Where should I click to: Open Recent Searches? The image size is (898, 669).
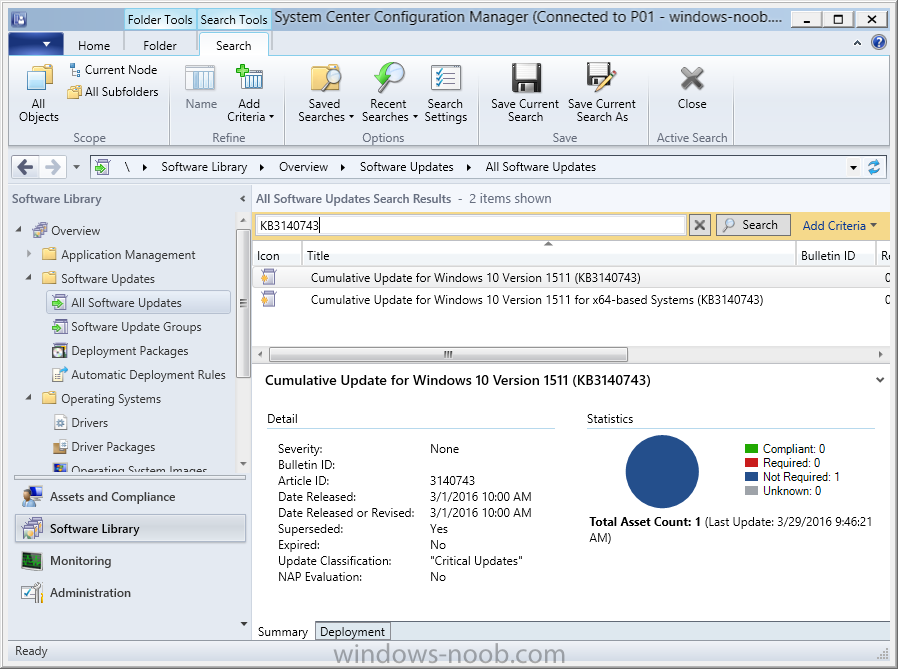[x=389, y=93]
